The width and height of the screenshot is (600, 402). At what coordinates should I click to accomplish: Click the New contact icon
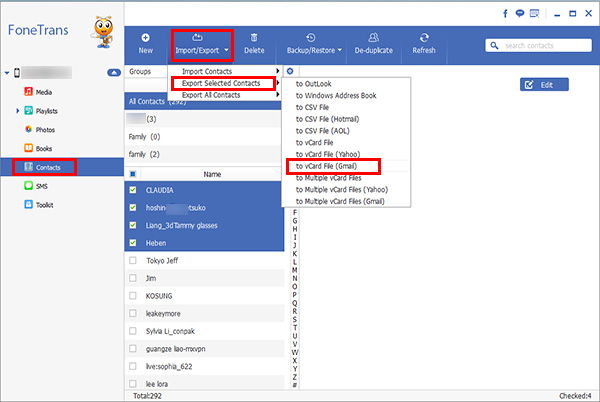tap(145, 37)
